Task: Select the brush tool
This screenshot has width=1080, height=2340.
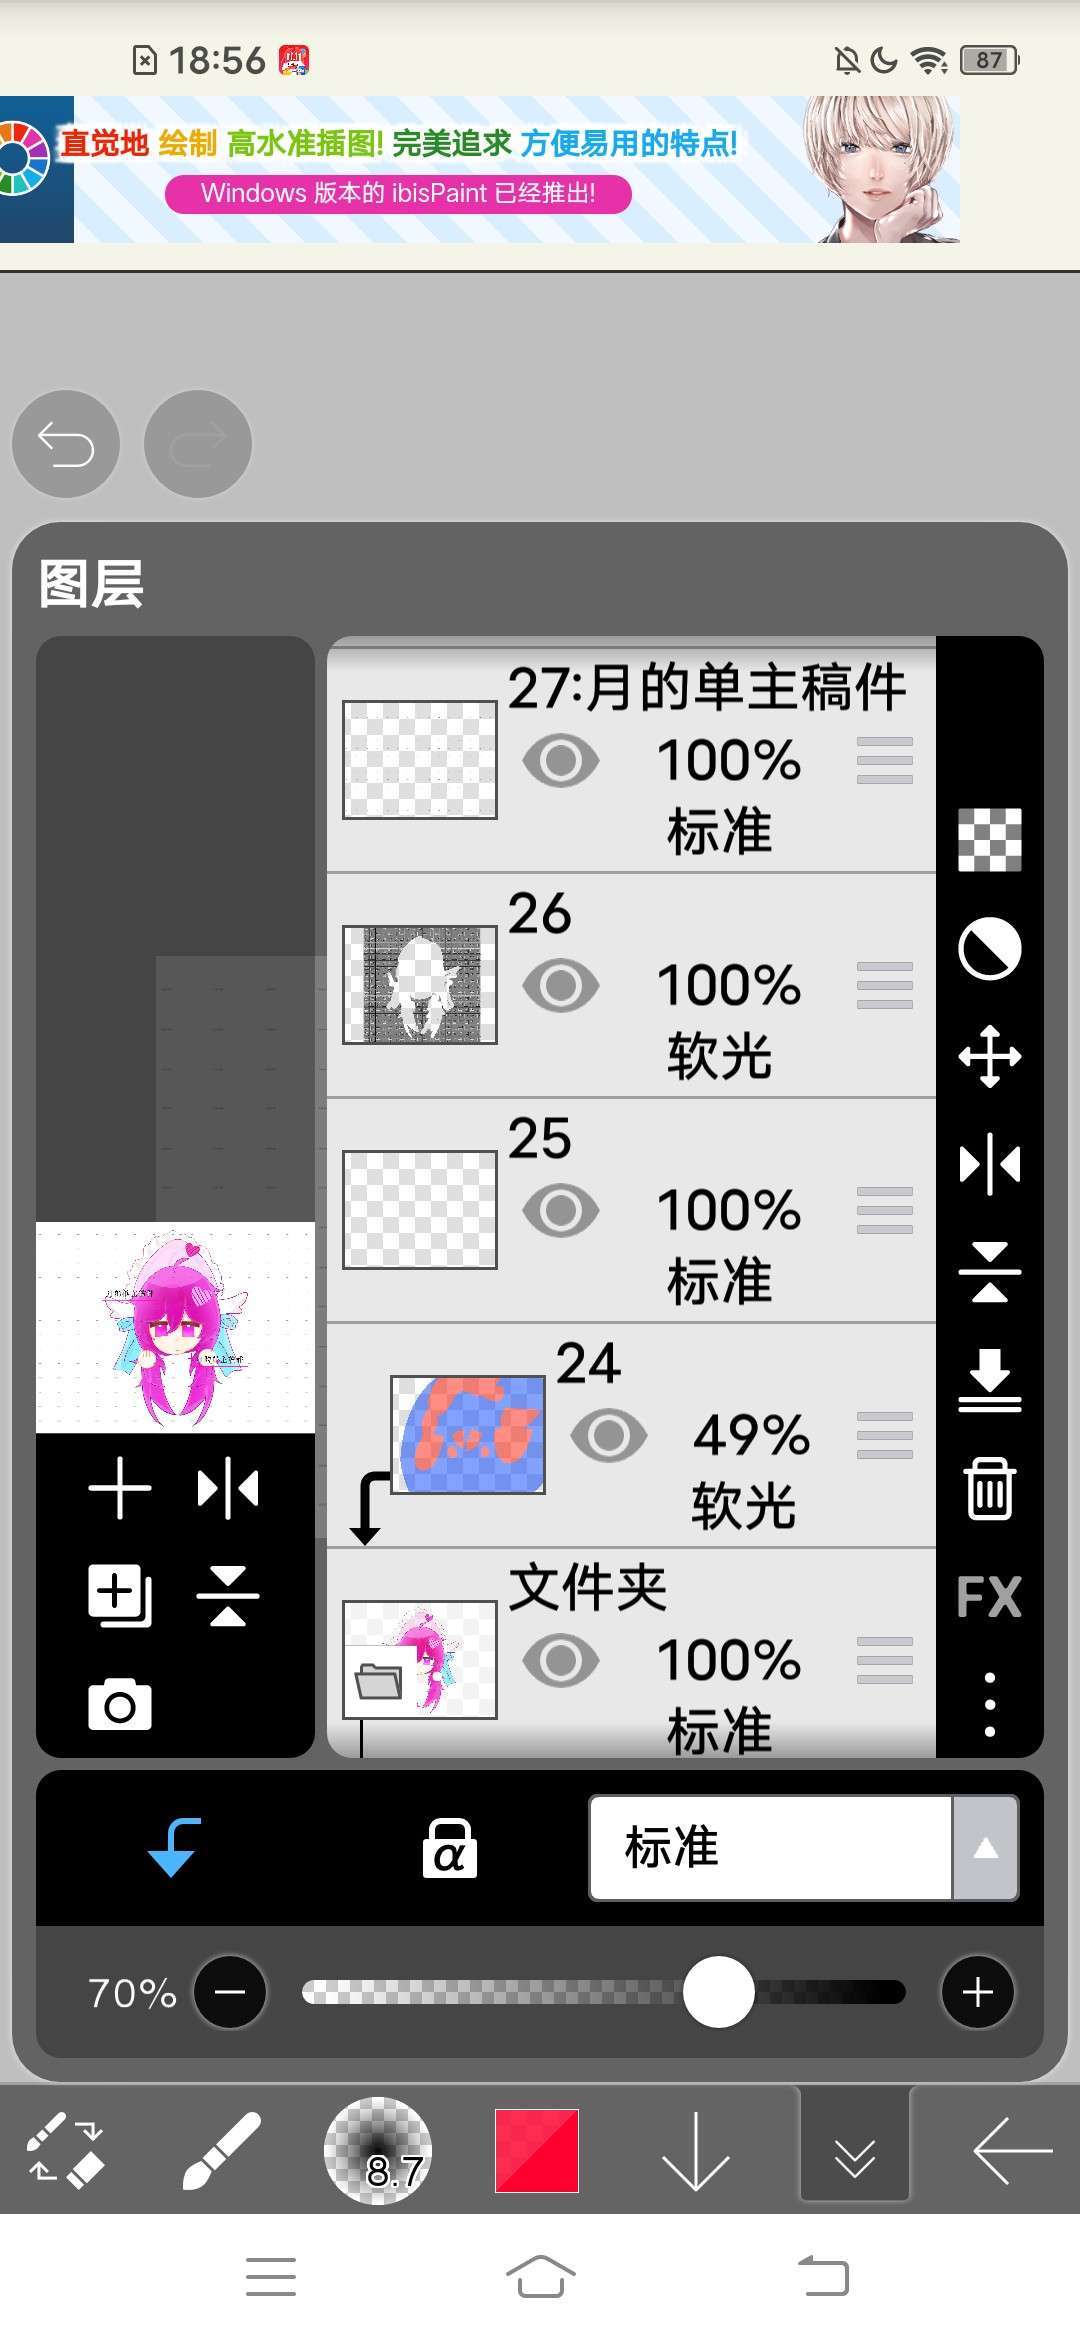Action: click(x=222, y=2150)
